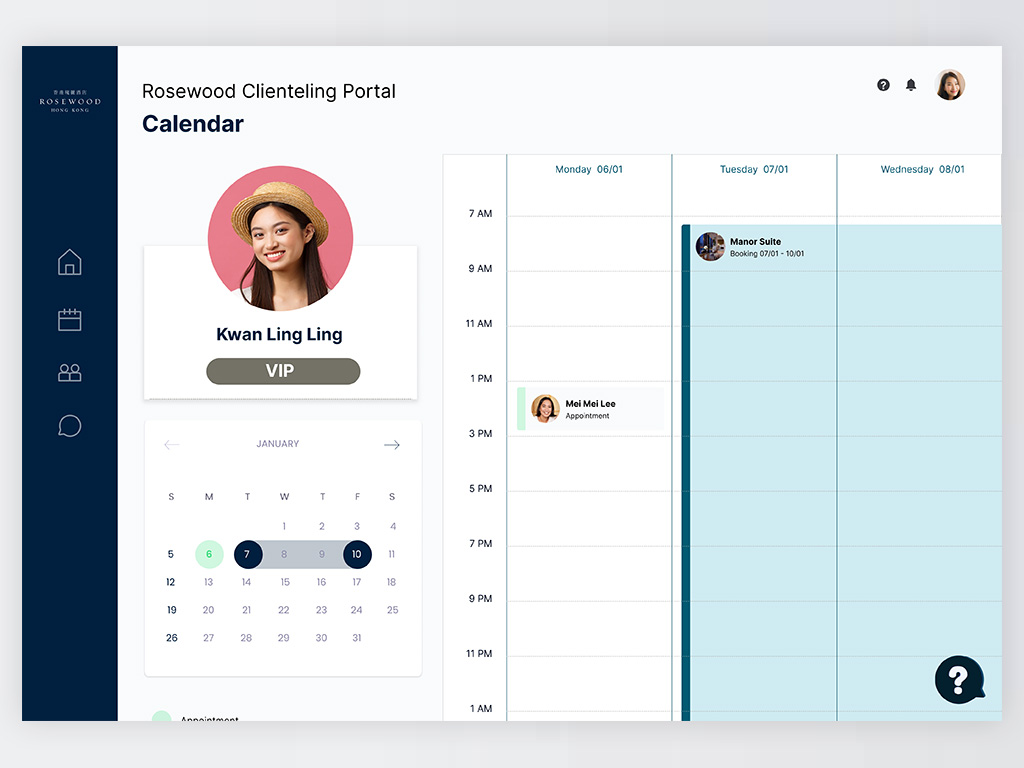Viewport: 1024px width, 768px height.
Task: Pick January 11 in mini calendar
Action: 392,554
